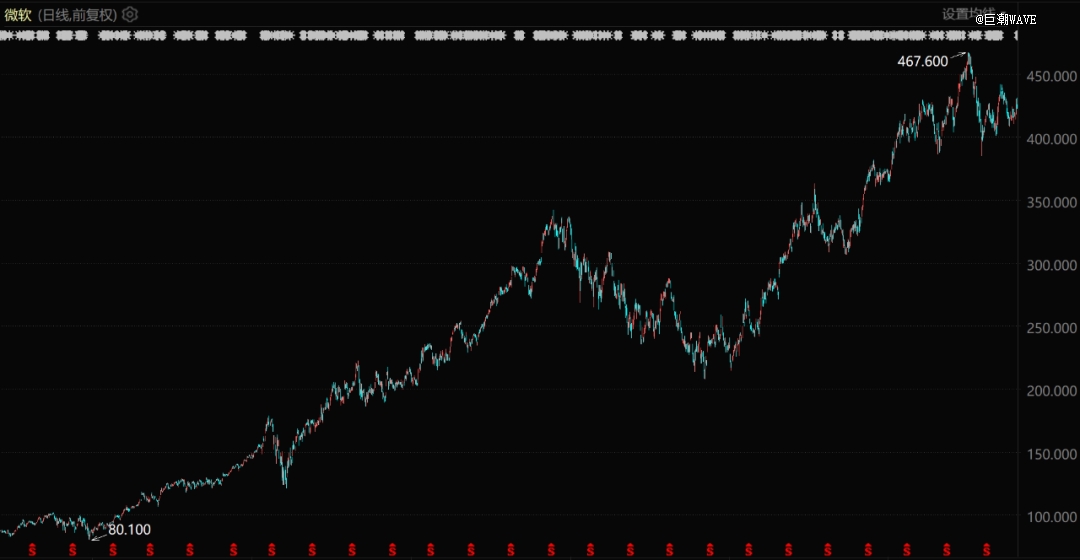
Task: Click the rightmost red dividend $ marker
Action: coord(986,549)
